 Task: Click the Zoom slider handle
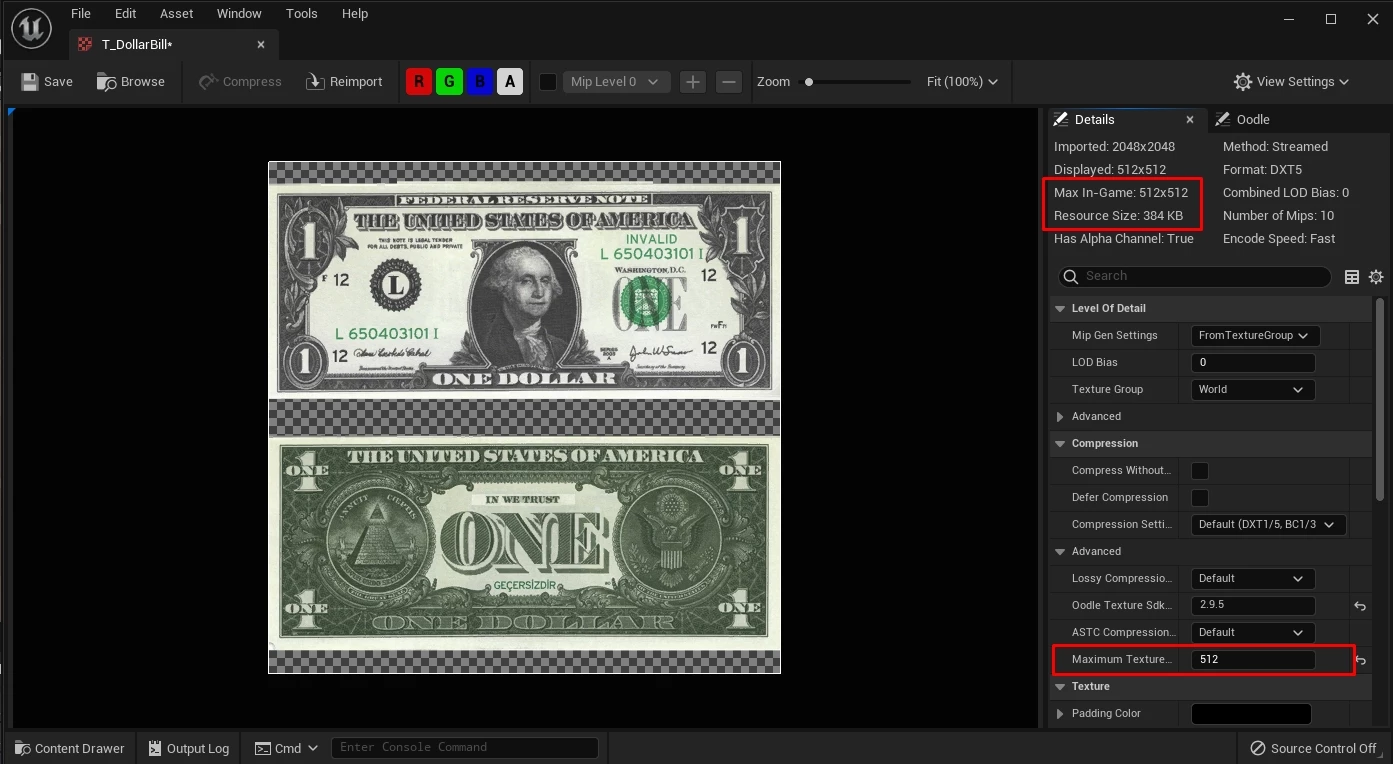(809, 82)
